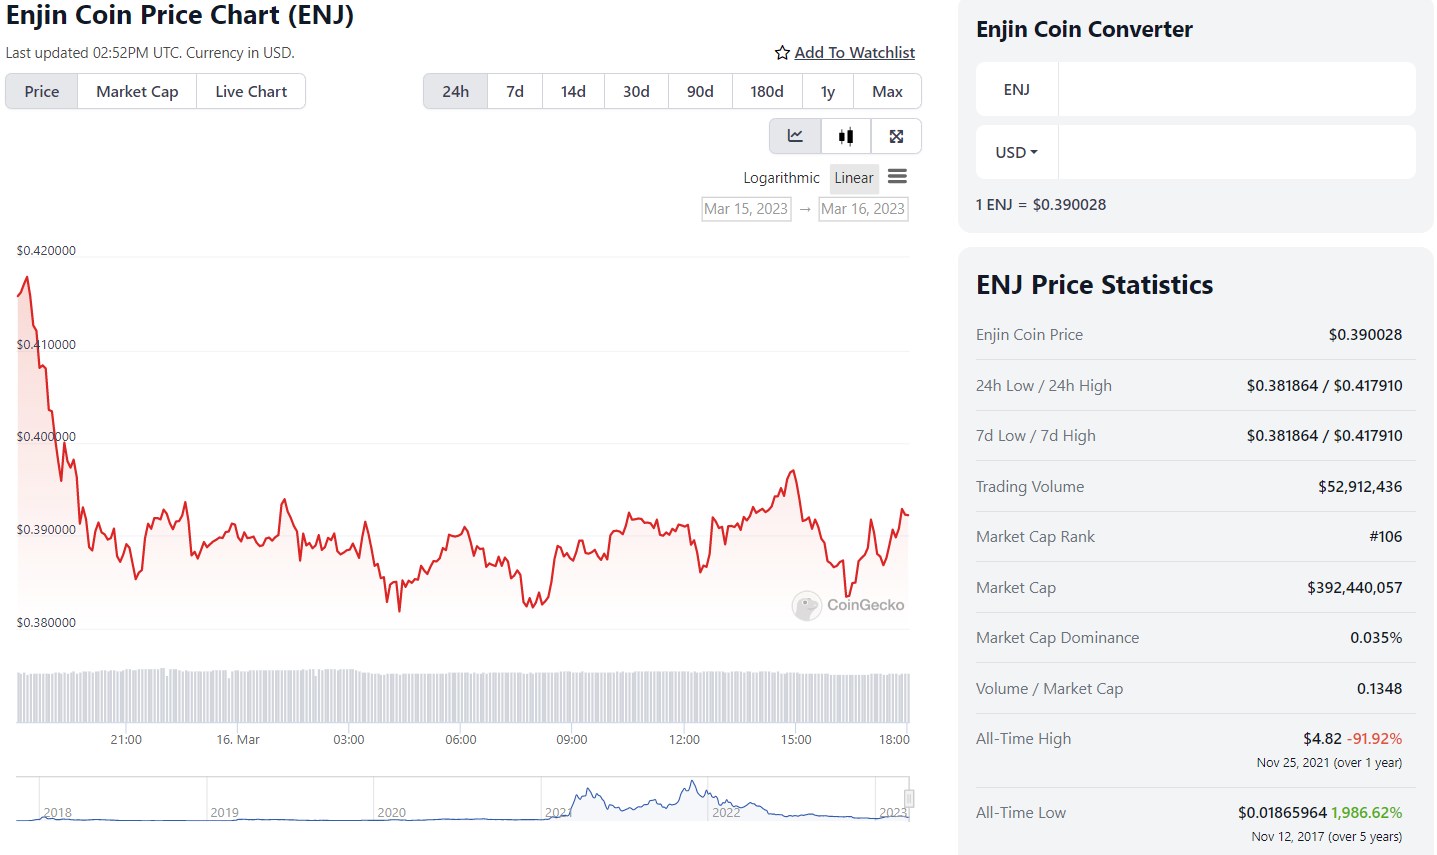
Task: Click the 1 ENJ = $0.390028 rate text
Action: 1041,205
